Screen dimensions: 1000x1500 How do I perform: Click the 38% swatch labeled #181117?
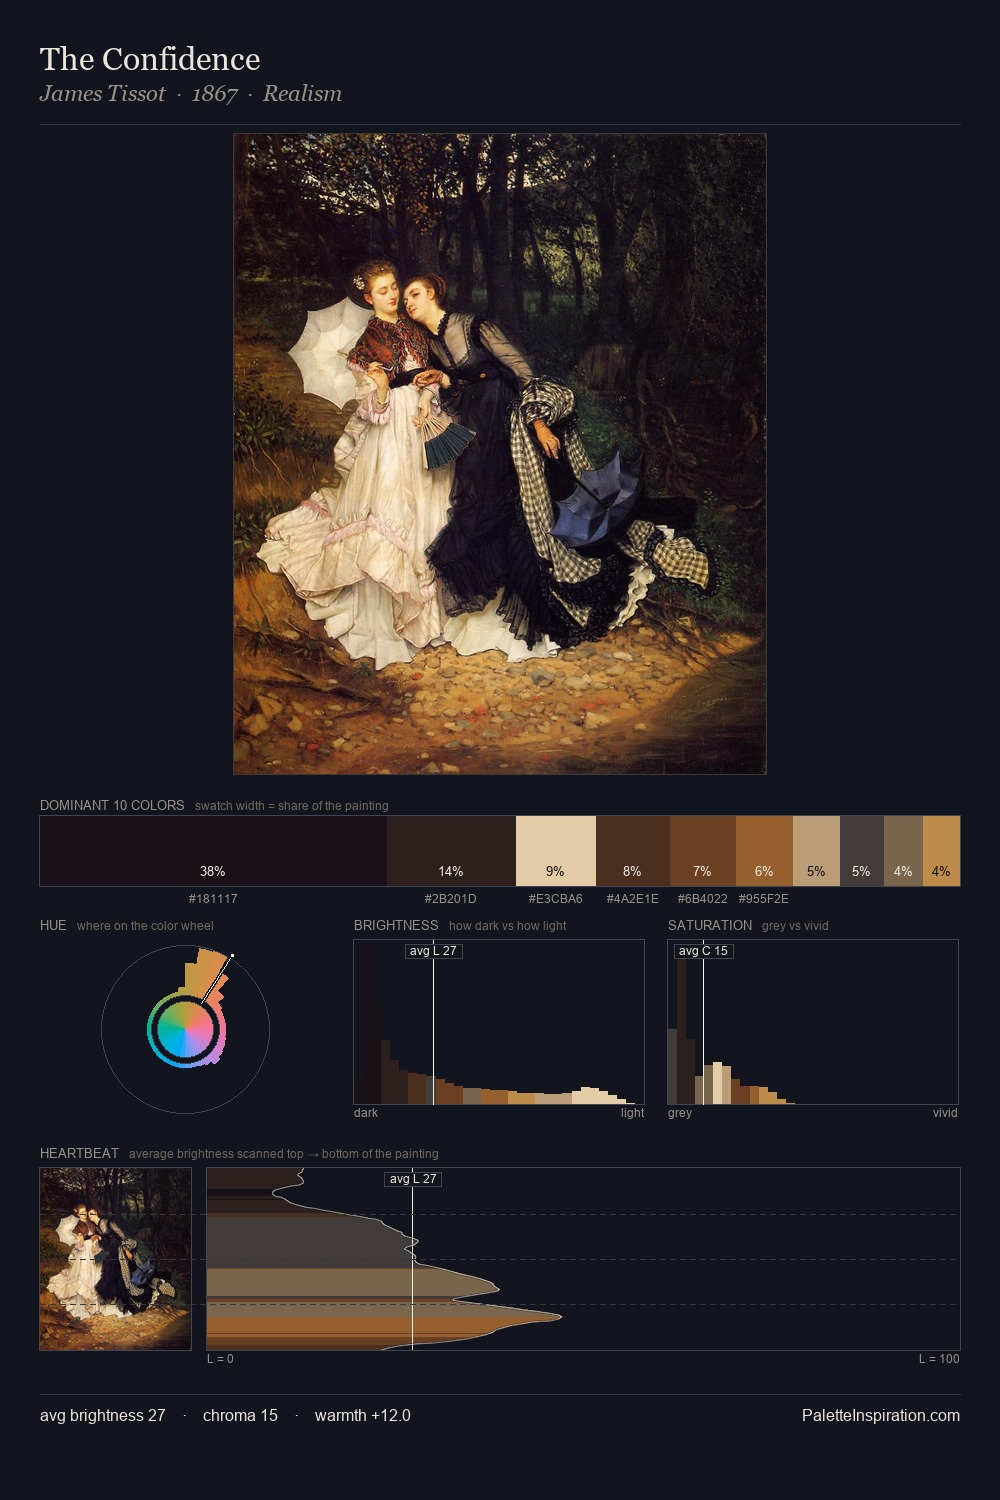click(213, 851)
